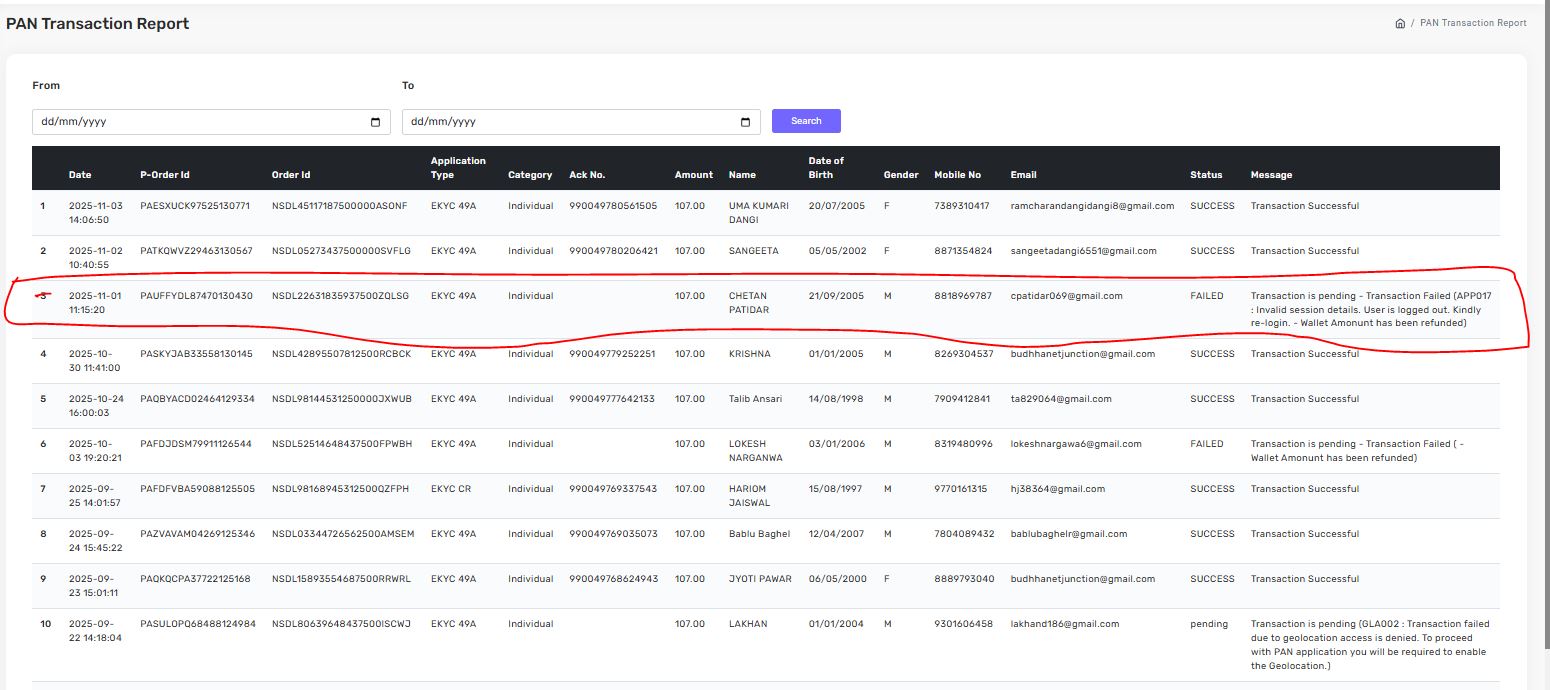The height and width of the screenshot is (690, 1550).
Task: Click the P-Order Id column header
Action: click(165, 175)
